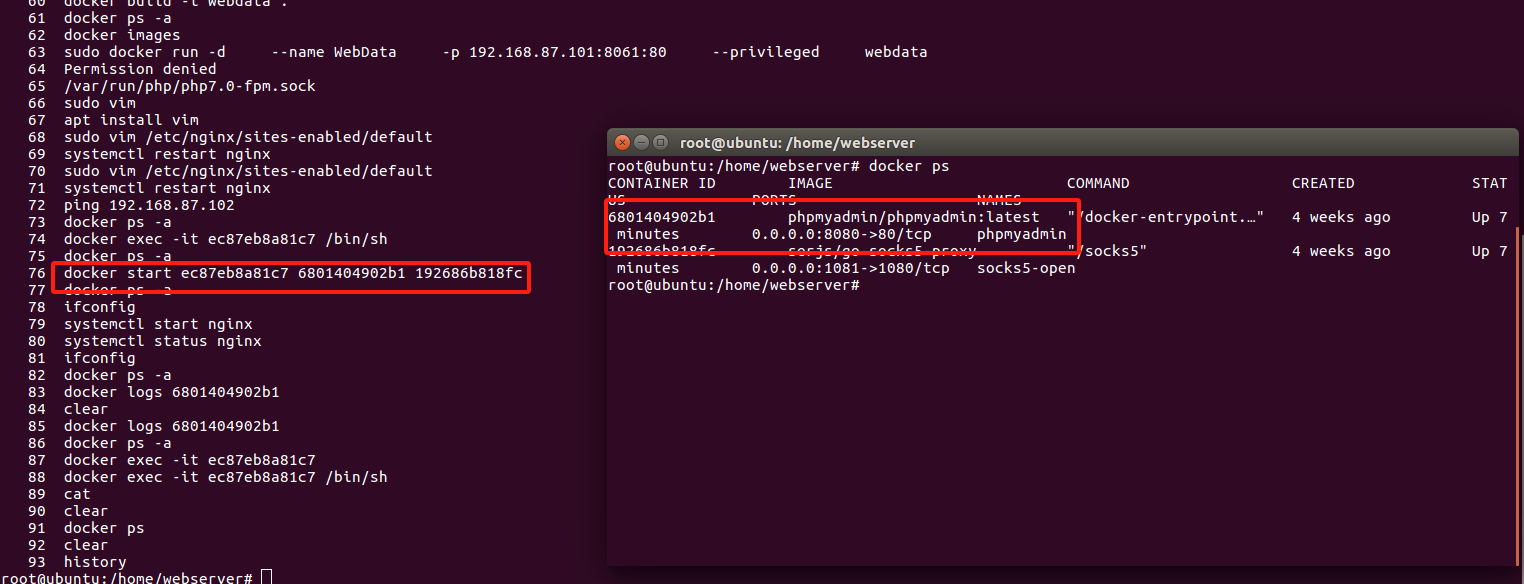
Task: Click history line 76 'docker start ec87eb8a81c7'
Action: tap(176, 273)
